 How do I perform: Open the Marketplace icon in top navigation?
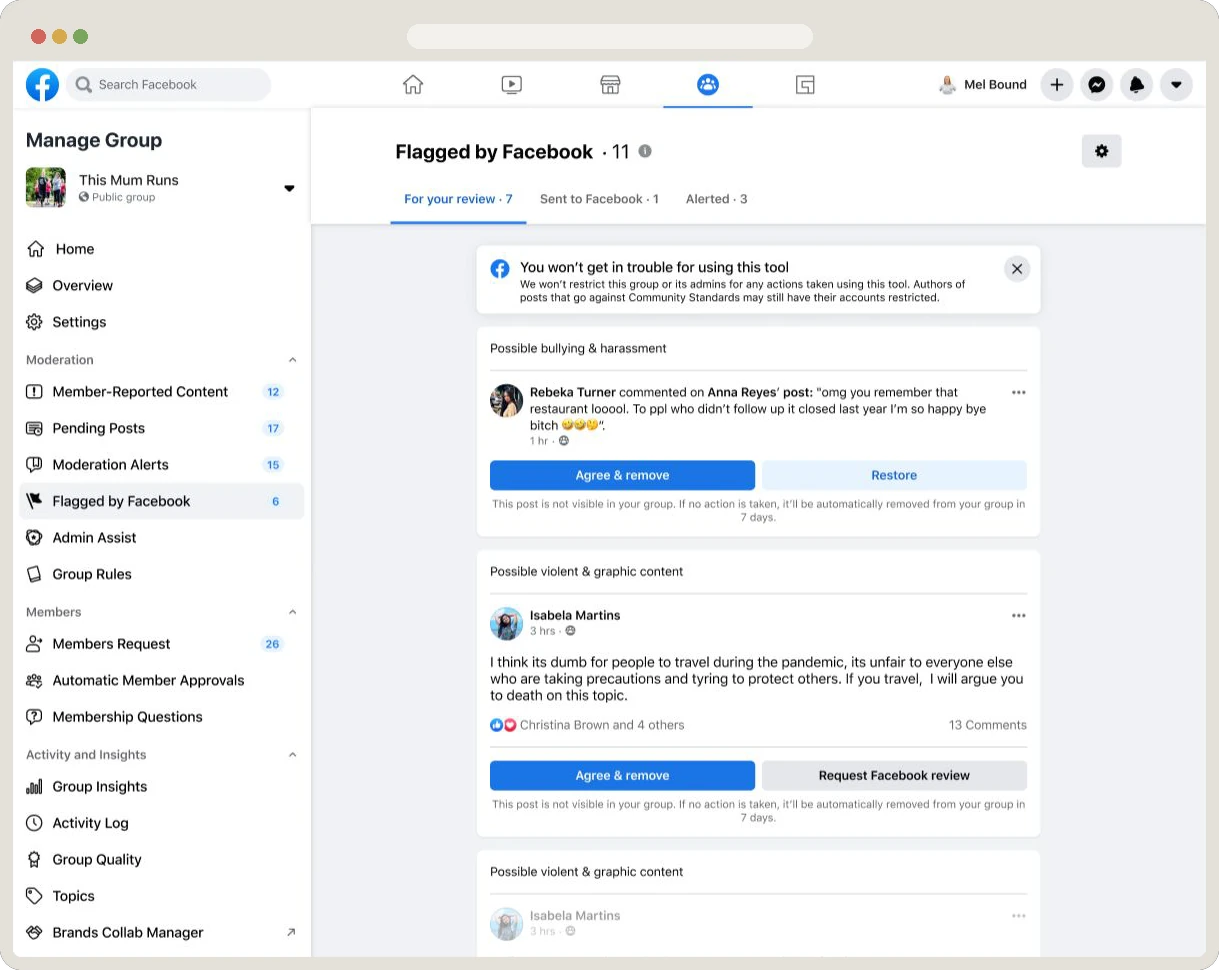click(610, 85)
